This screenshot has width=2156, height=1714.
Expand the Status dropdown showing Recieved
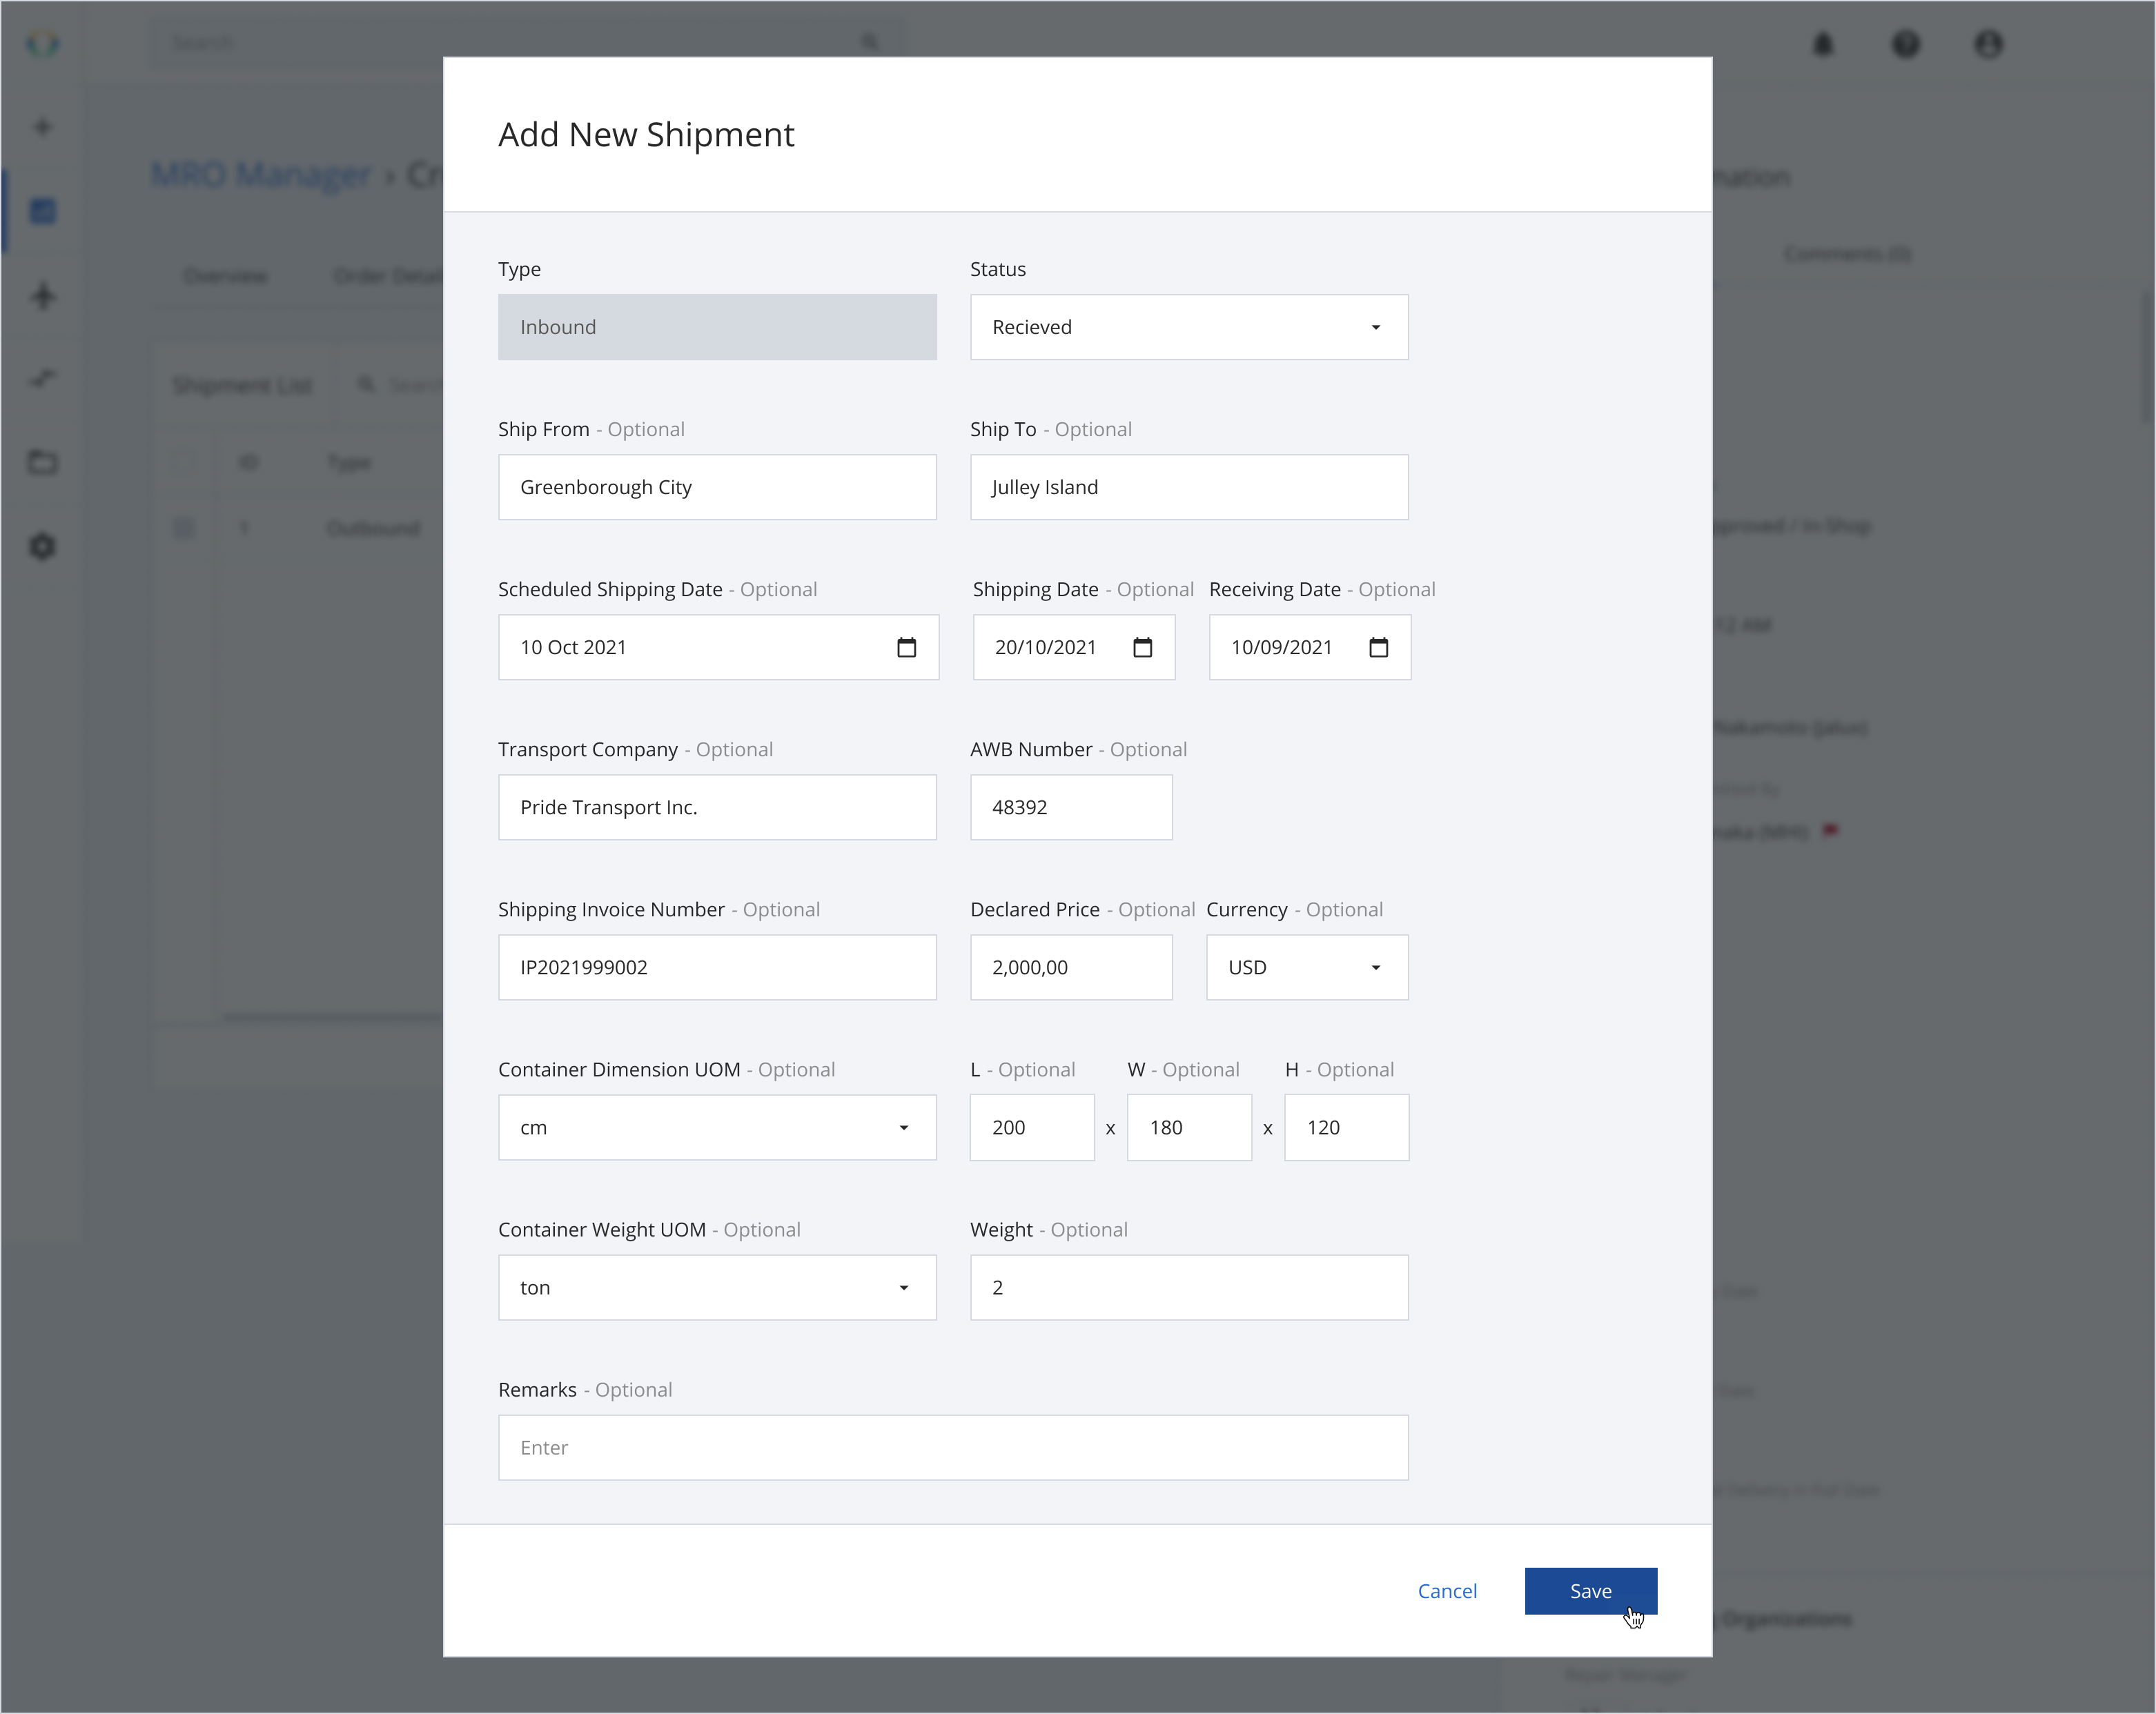(x=1189, y=327)
